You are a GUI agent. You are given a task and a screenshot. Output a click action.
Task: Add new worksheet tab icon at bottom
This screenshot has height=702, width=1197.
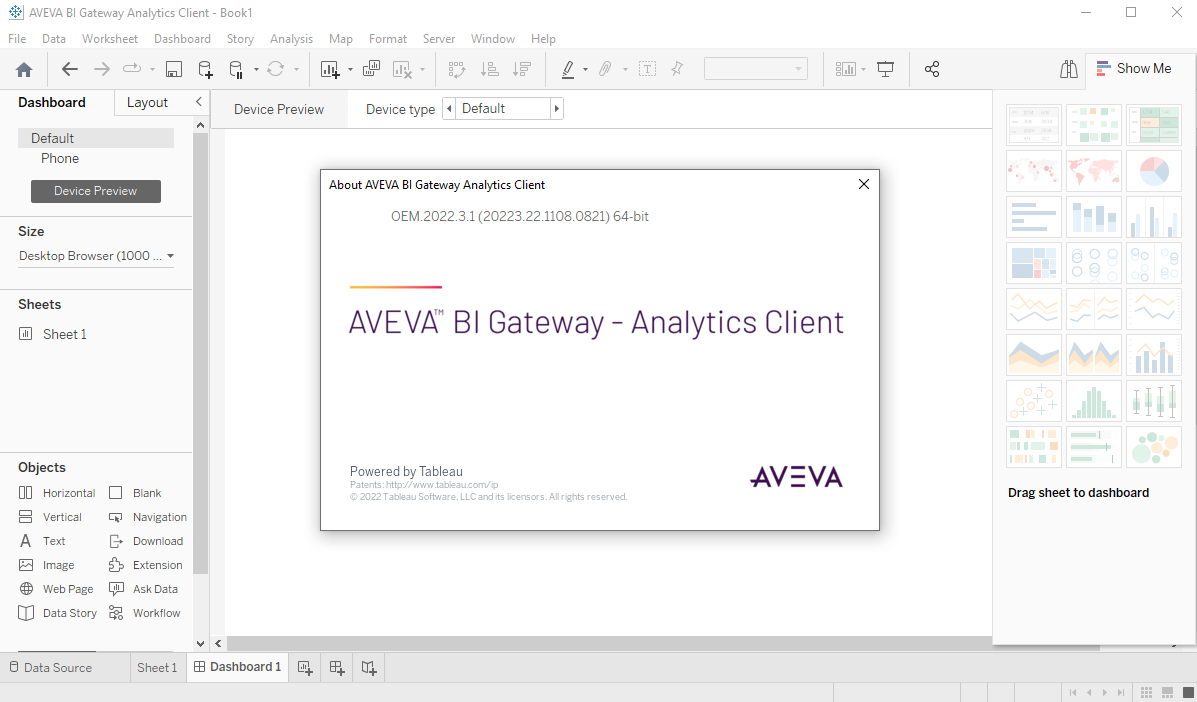[305, 668]
